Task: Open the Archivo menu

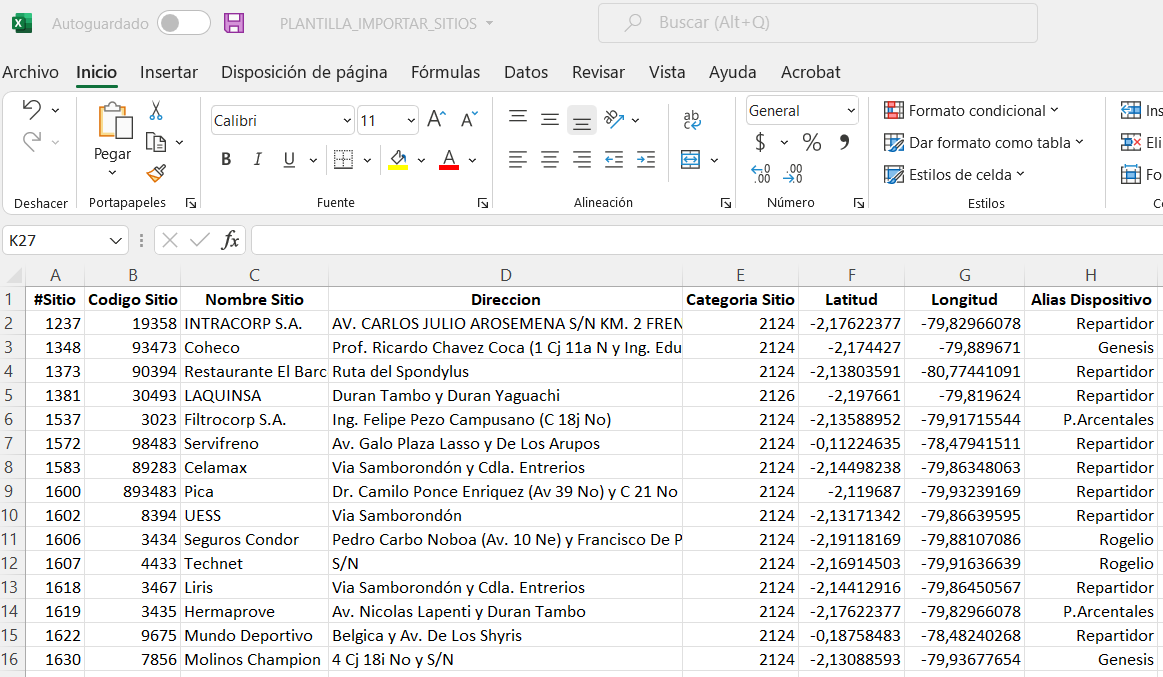Action: point(30,72)
